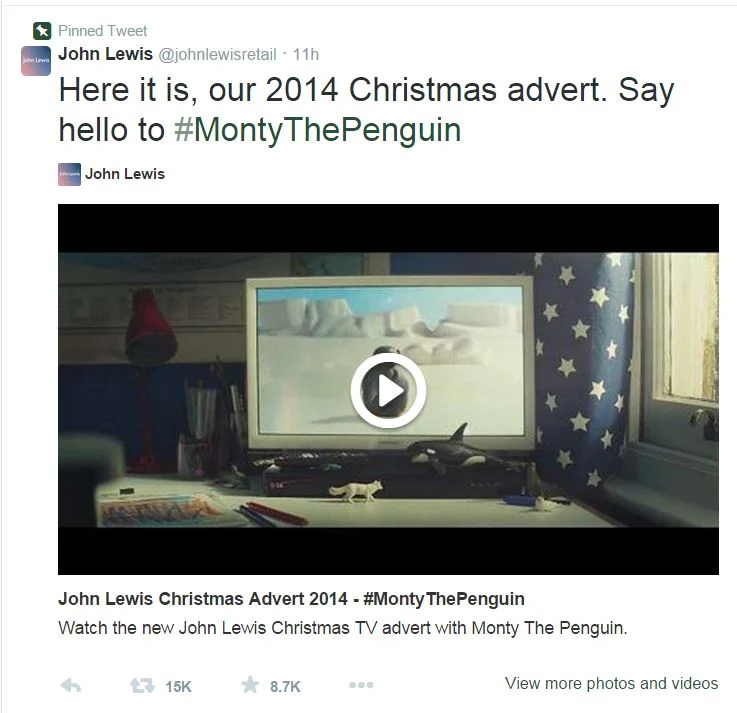
Task: Click the star curtain in video thumbnail
Action: pyautogui.click(x=583, y=367)
